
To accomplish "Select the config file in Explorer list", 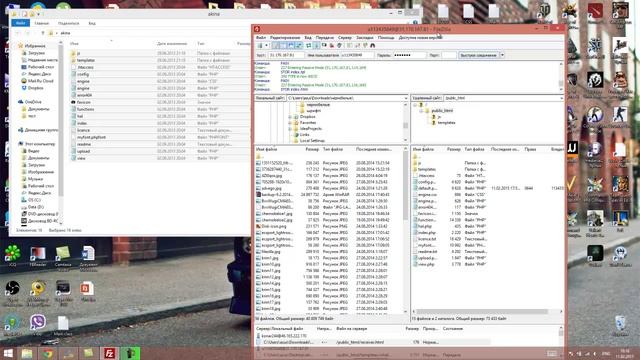I will (x=83, y=74).
